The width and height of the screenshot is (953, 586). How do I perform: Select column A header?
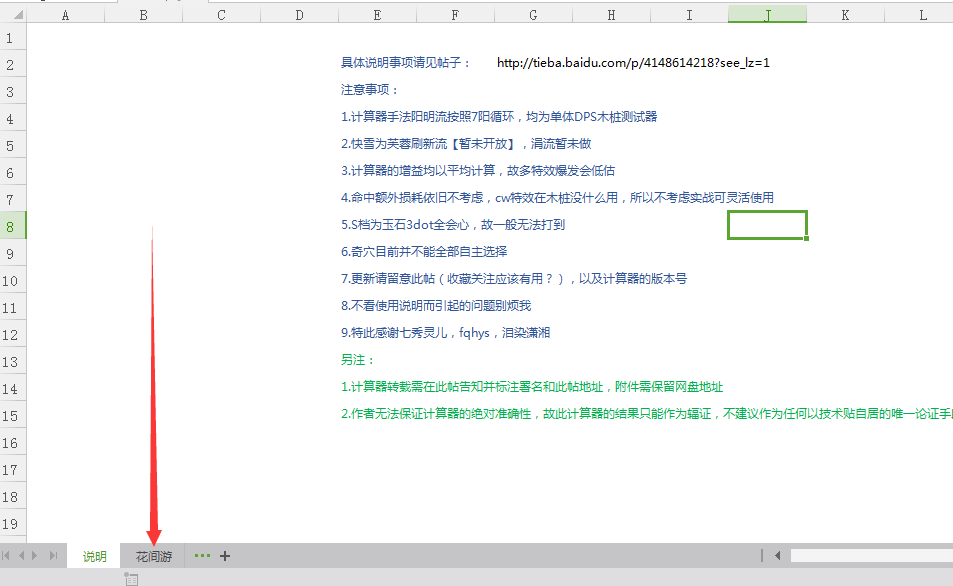pyautogui.click(x=66, y=15)
